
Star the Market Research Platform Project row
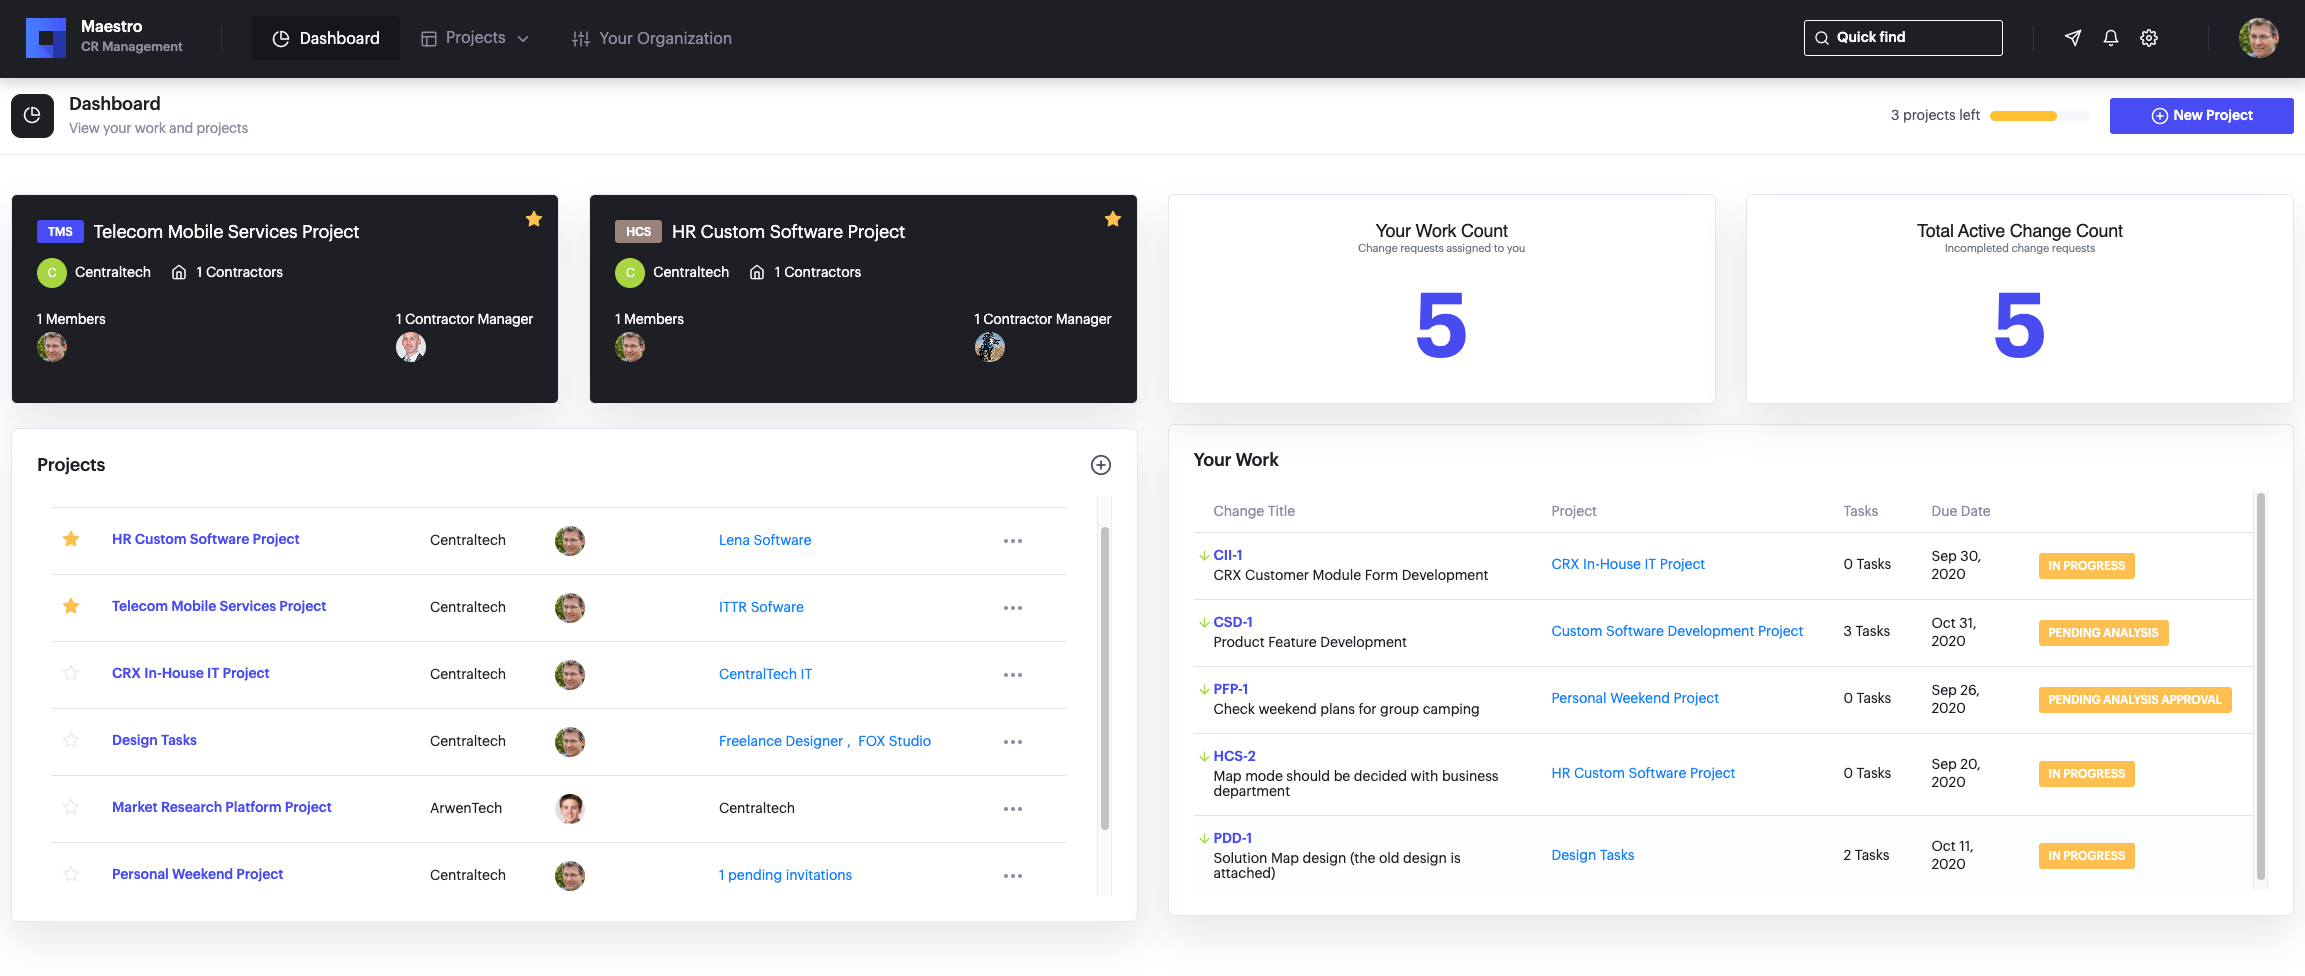coord(71,807)
